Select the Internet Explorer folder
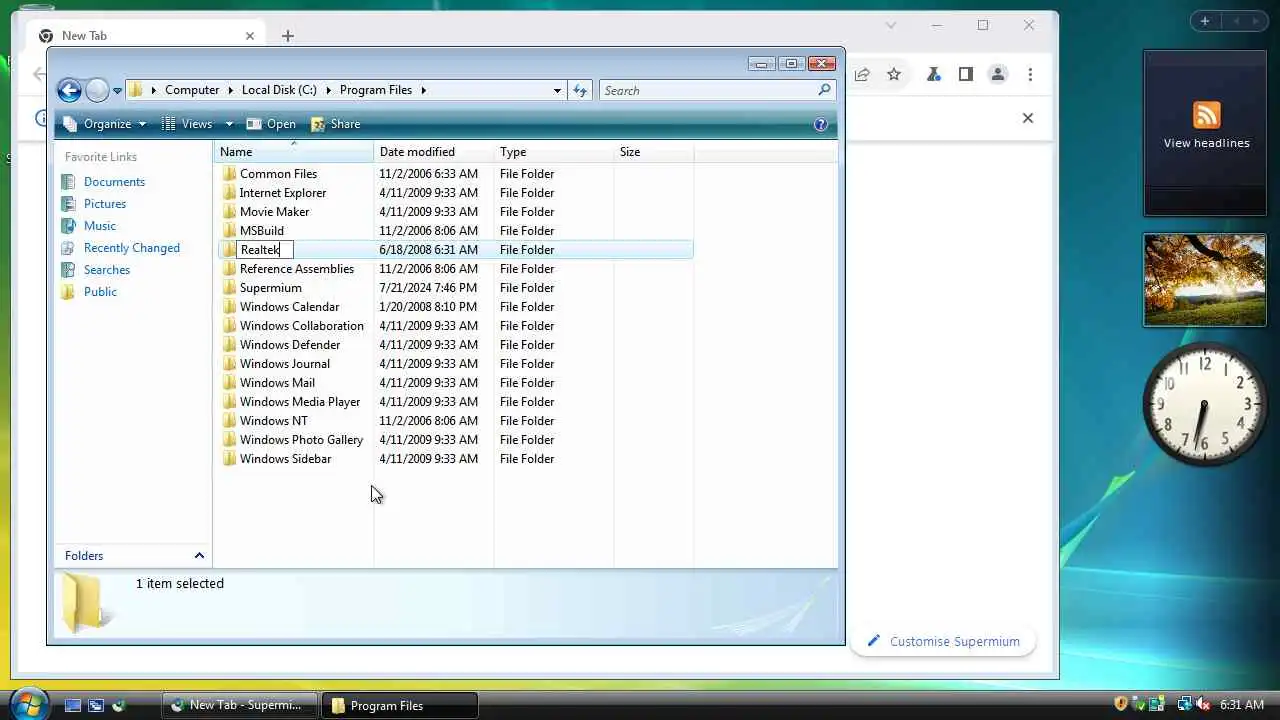This screenshot has width=1280, height=720. tap(283, 193)
